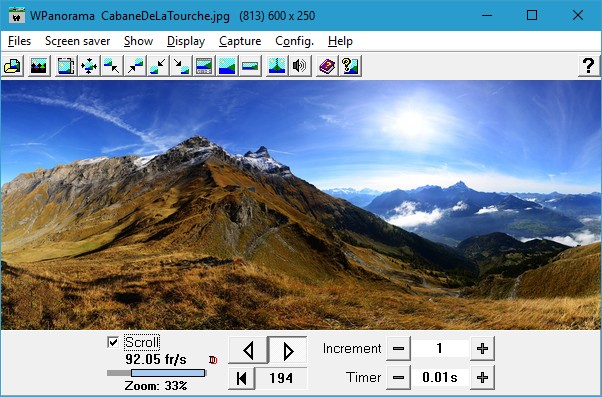Click the mountain panorama image

pos(301,205)
